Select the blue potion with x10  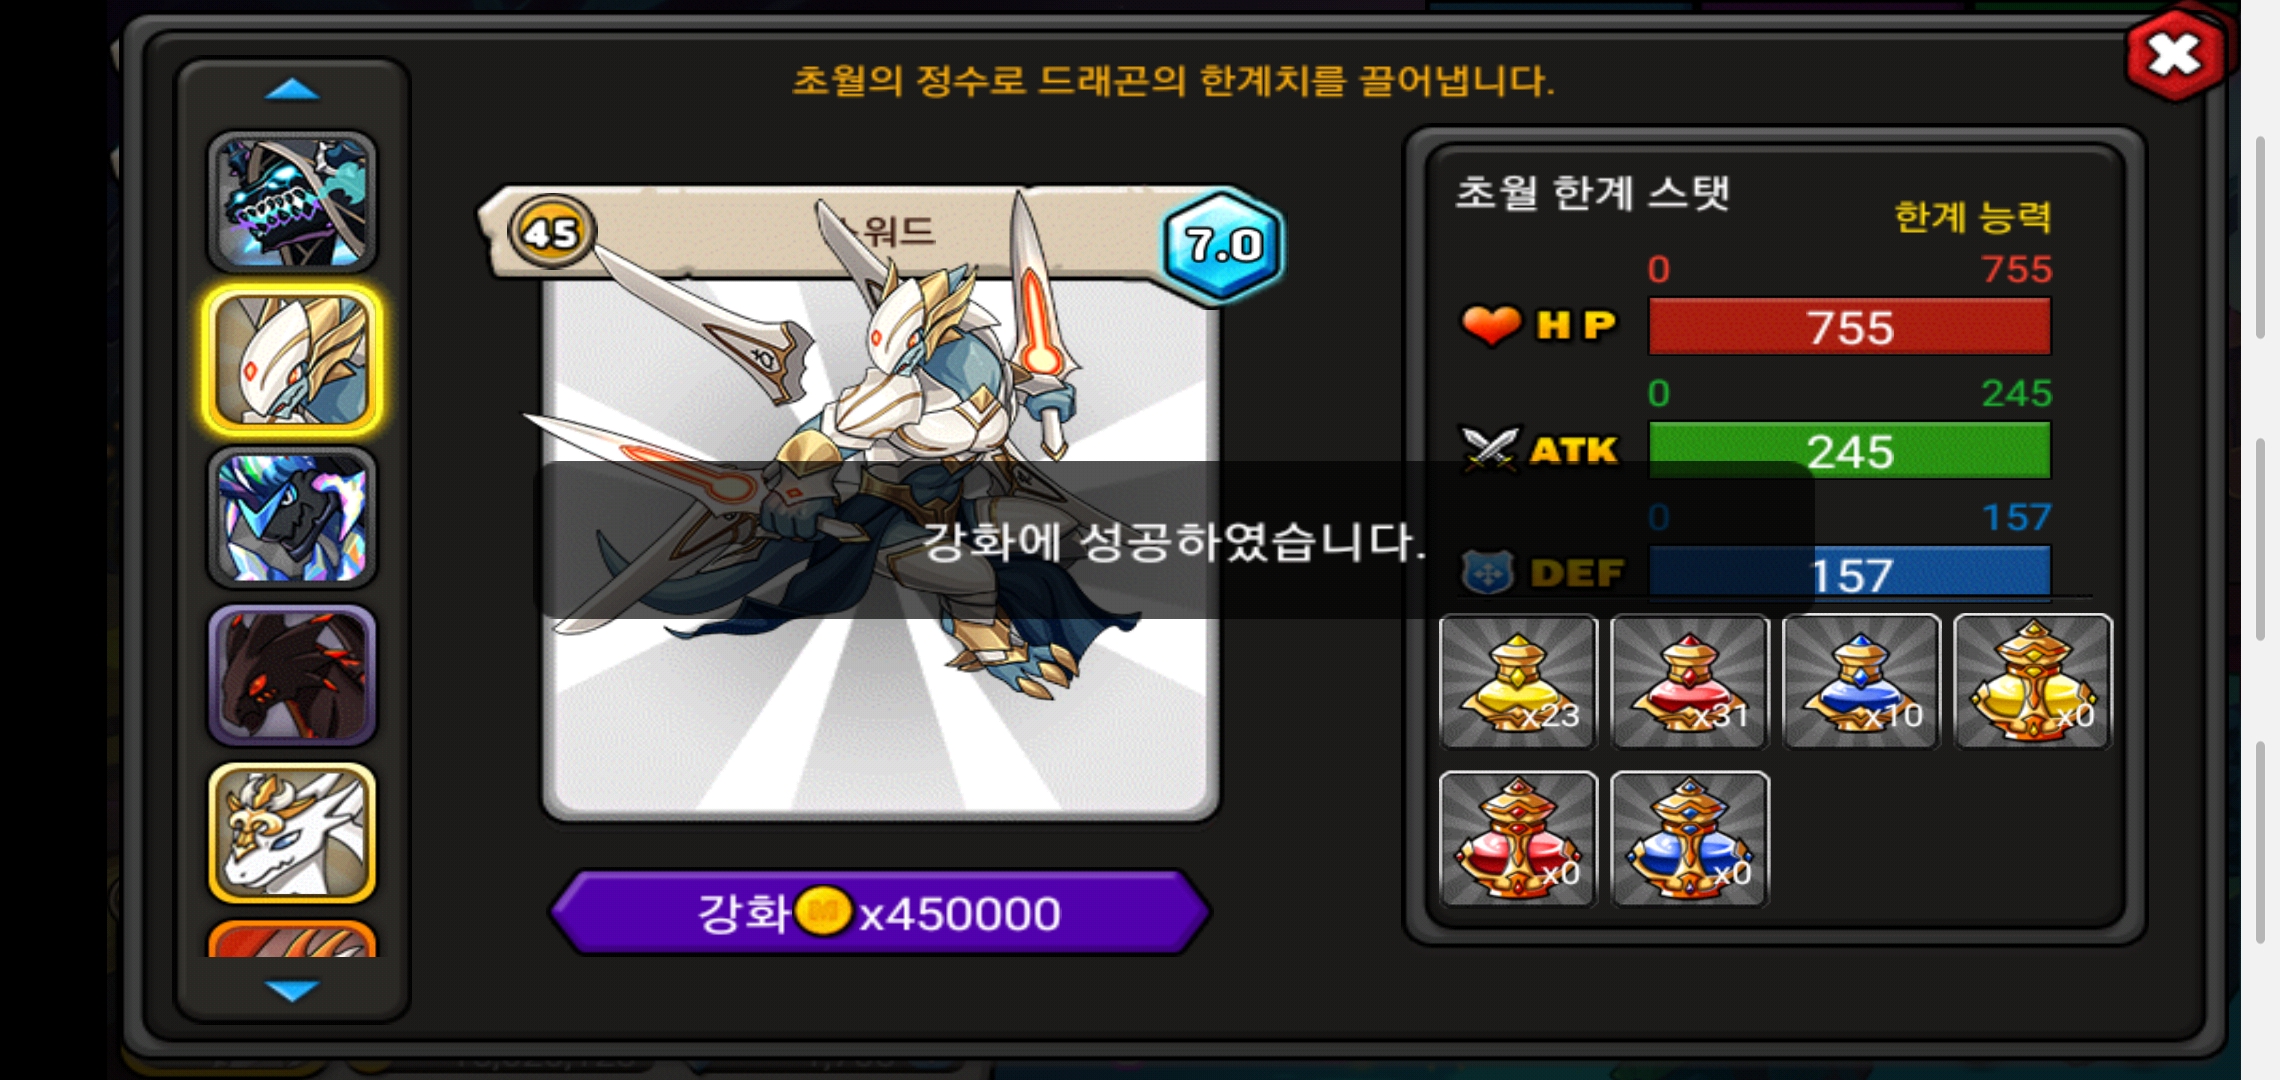(x=1861, y=681)
